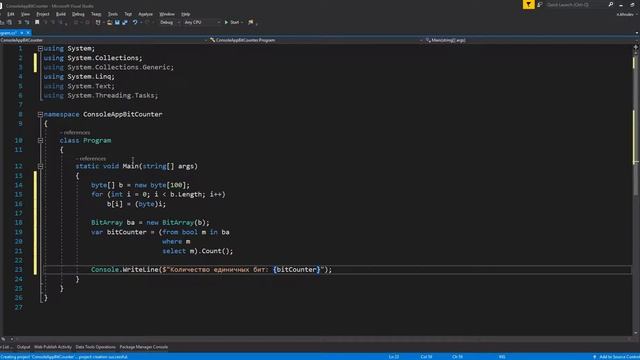Viewport: 640px width, 360px height.
Task: Click the Navigate Backward toolbar icon
Action: tap(76, 22)
